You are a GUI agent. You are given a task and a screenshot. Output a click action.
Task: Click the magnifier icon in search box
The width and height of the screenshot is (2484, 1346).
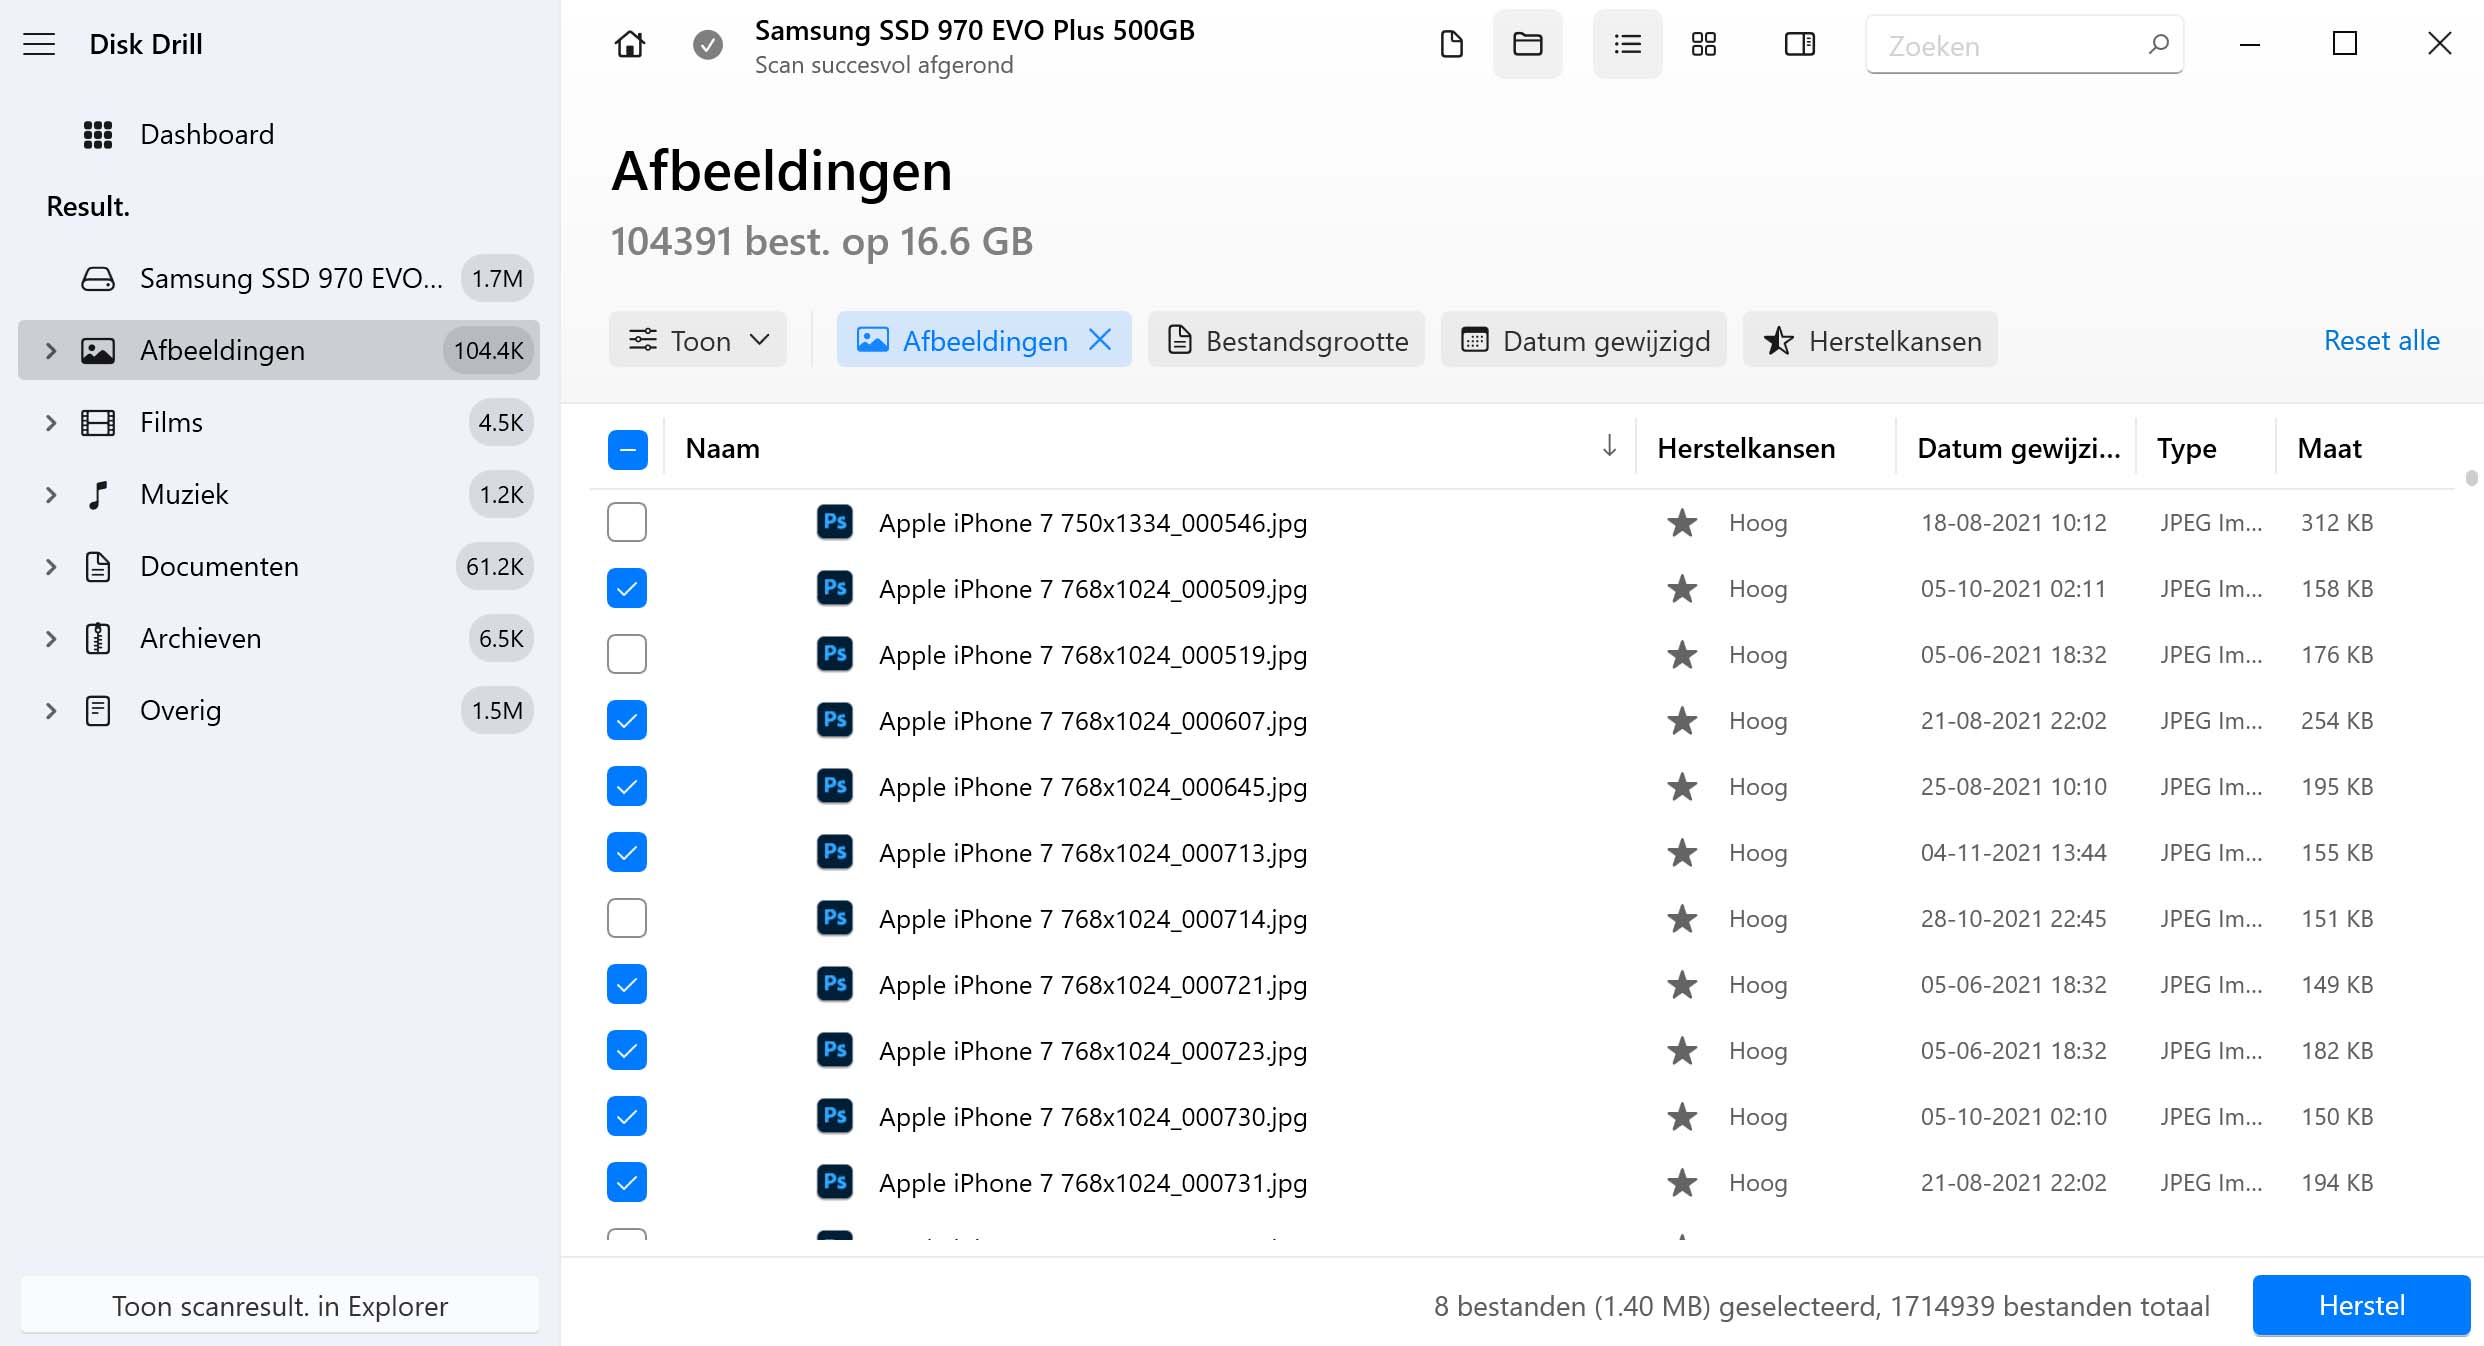point(2158,44)
